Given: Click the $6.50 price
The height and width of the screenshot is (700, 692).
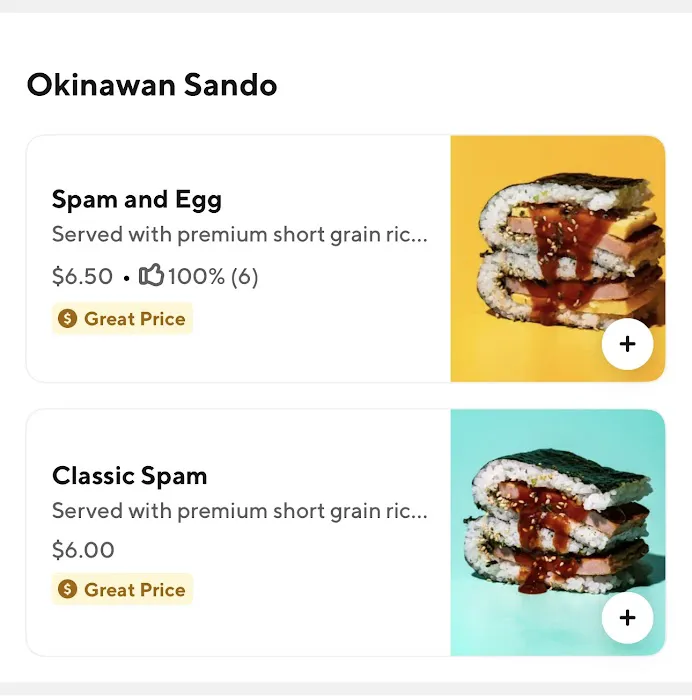Looking at the screenshot, I should (82, 276).
